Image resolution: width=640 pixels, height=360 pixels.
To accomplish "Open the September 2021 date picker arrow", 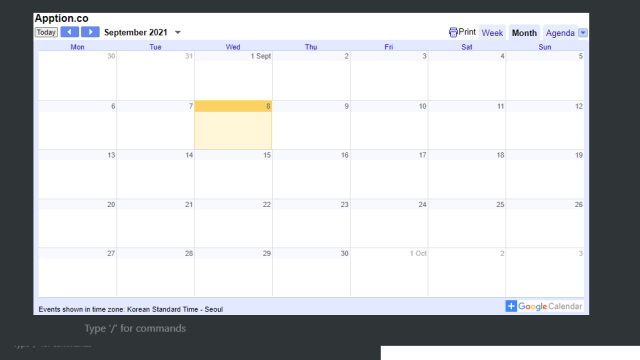I will [178, 33].
